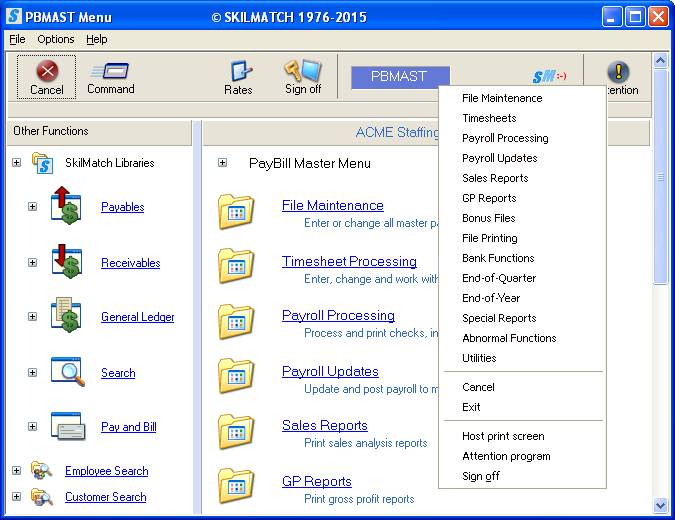The width and height of the screenshot is (675, 520).
Task: Click the Payroll Processing folder icon
Action: click(236, 322)
